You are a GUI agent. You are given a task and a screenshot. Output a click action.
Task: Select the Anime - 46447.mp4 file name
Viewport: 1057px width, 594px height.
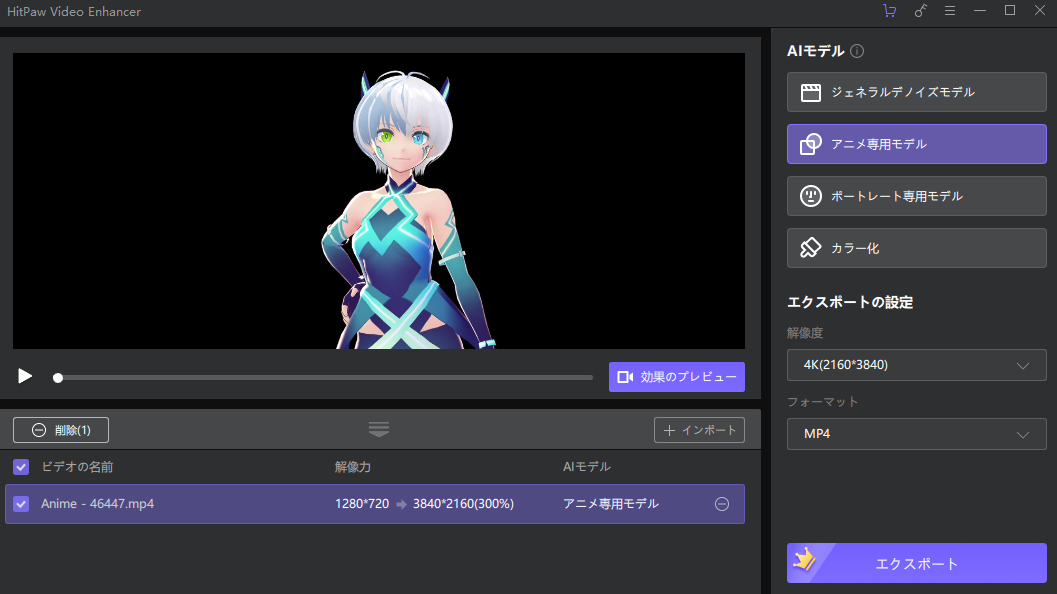97,504
